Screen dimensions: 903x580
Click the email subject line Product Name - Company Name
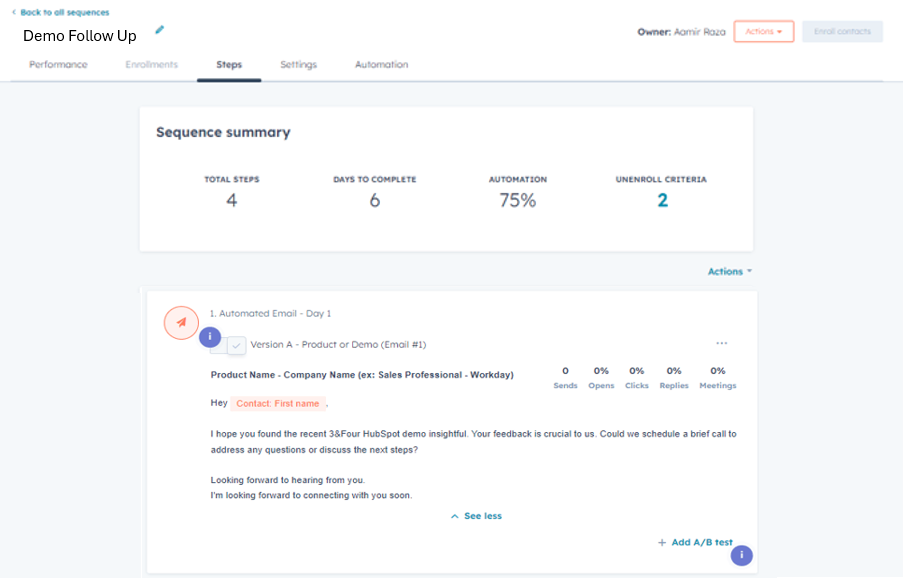[x=362, y=375]
